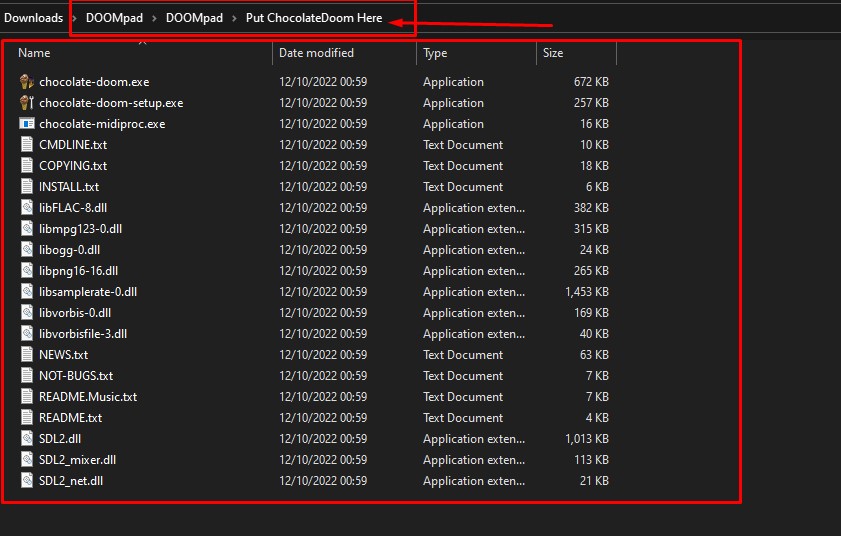Click Application type of chocolate-midiproc.exe row
Screen dimensions: 841x536
(453, 124)
